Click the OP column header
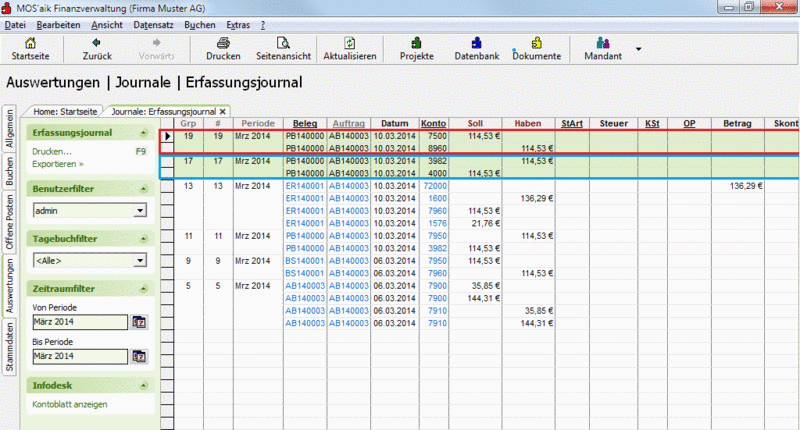Viewport: 800px width, 430px height. [x=689, y=123]
